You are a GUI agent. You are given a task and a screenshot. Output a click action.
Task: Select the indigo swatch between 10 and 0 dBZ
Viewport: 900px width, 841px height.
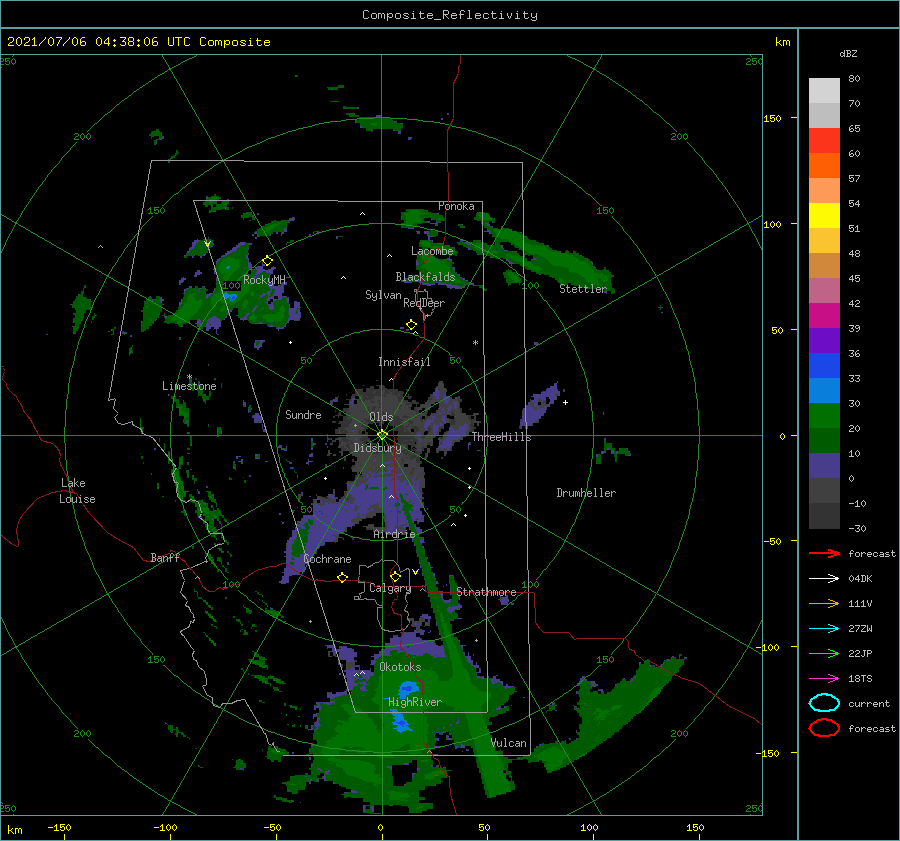point(824,466)
